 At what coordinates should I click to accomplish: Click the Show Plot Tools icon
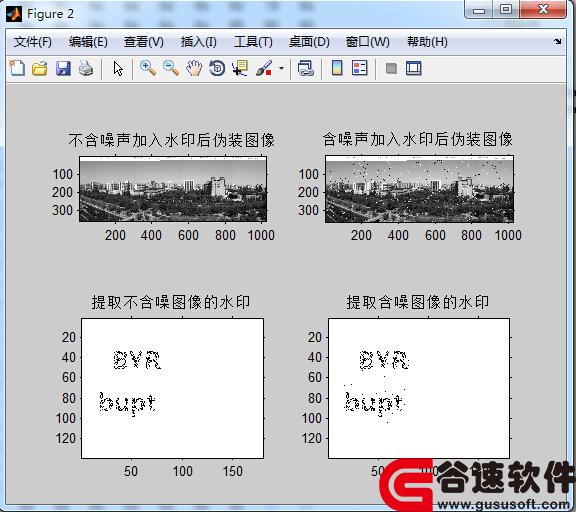(x=414, y=68)
